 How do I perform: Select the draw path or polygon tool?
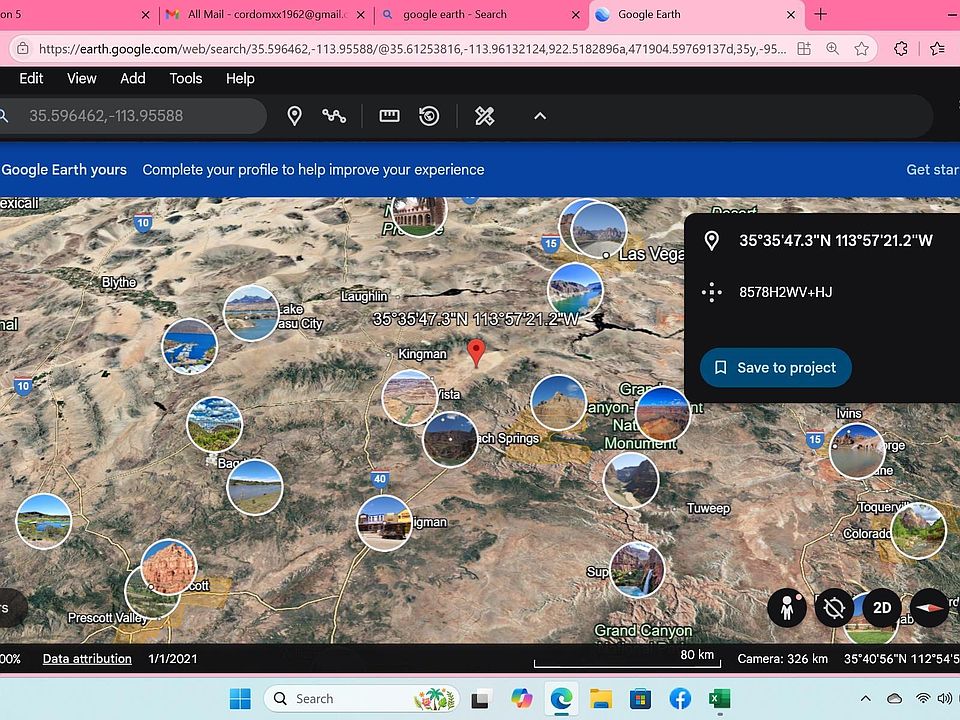point(334,116)
